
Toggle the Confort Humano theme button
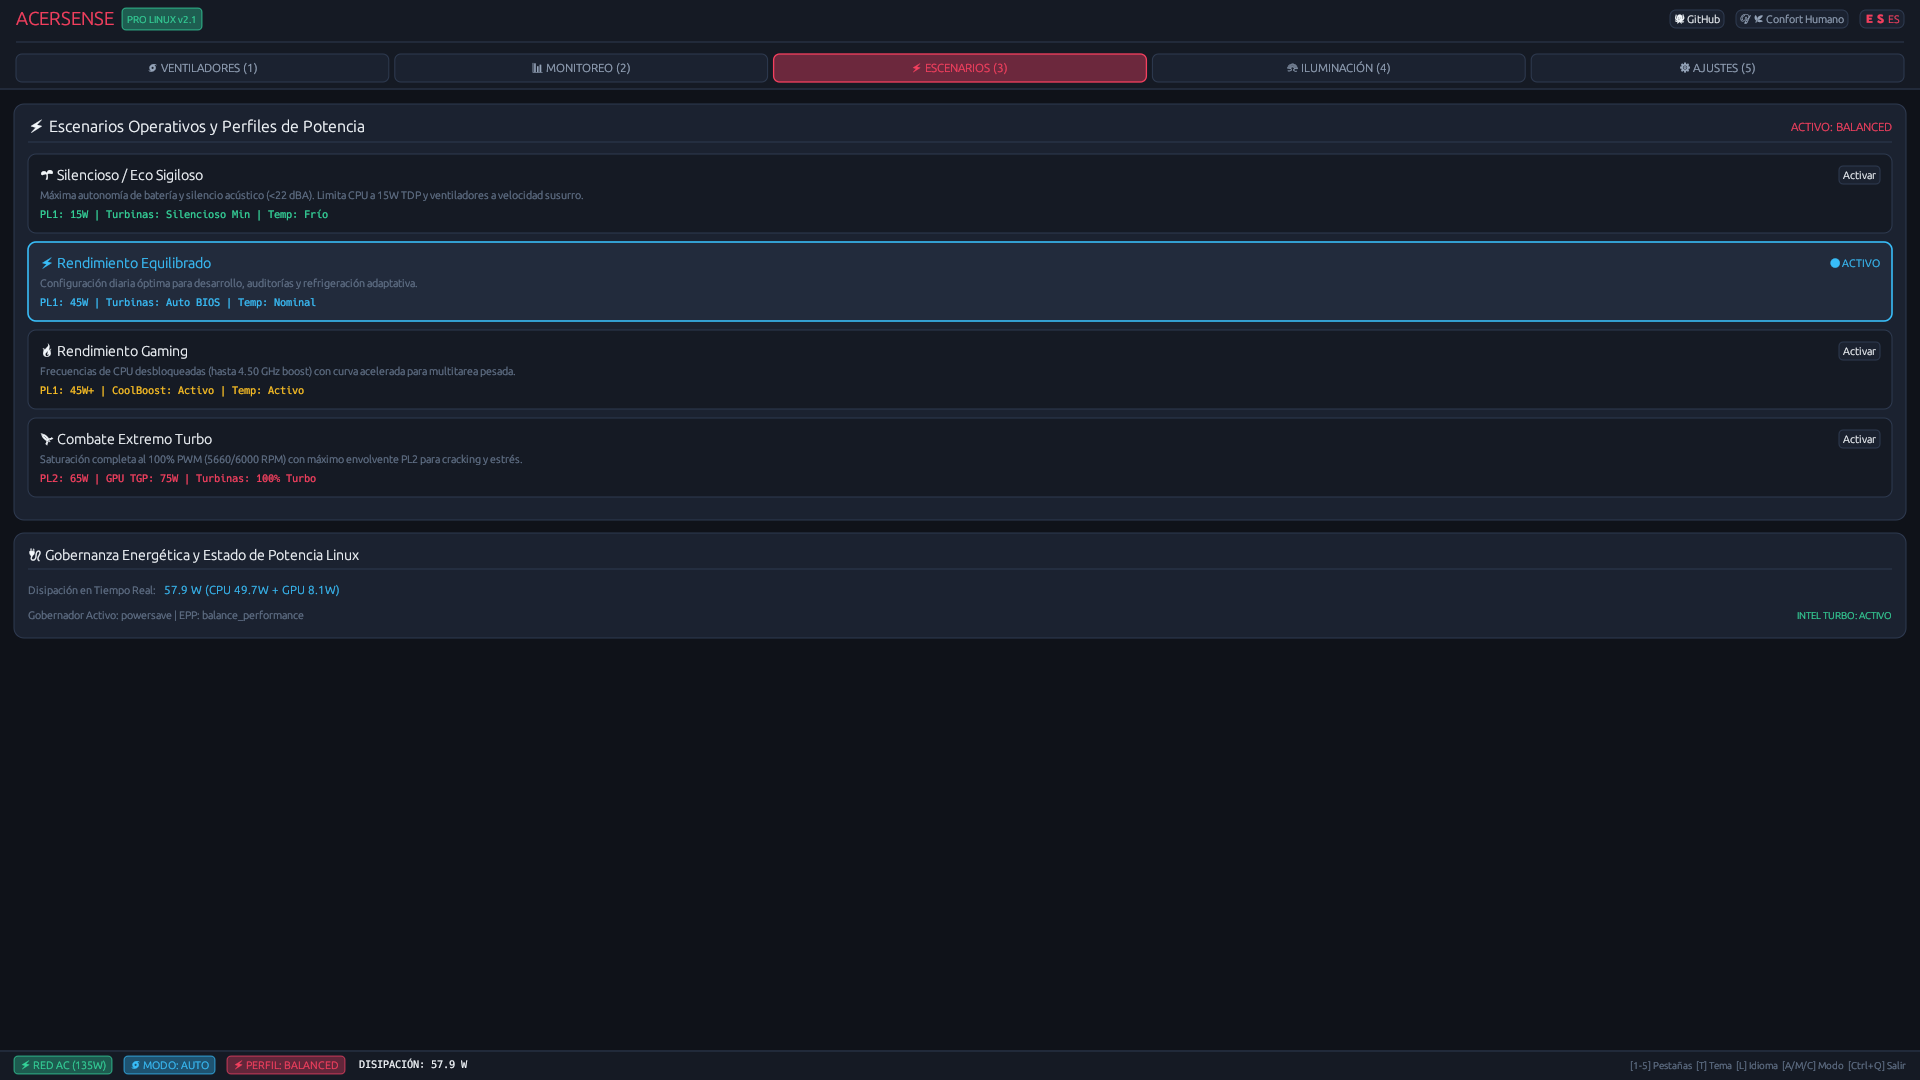(x=1792, y=19)
